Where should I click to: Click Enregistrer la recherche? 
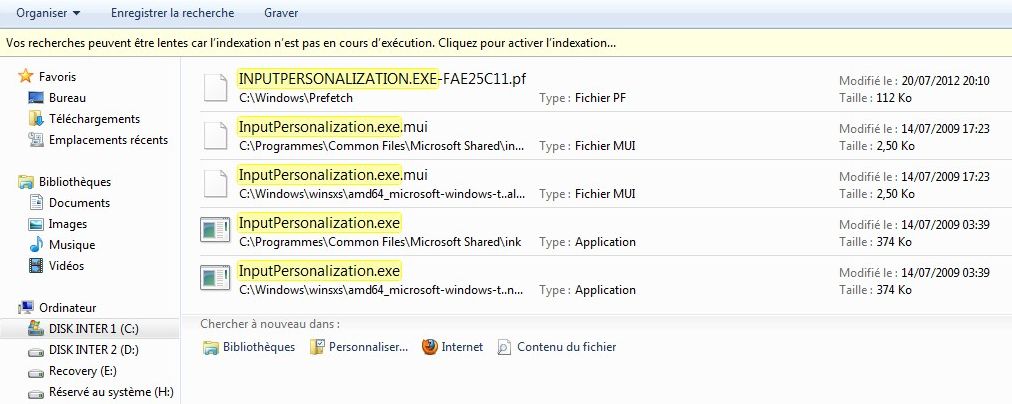coord(172,13)
